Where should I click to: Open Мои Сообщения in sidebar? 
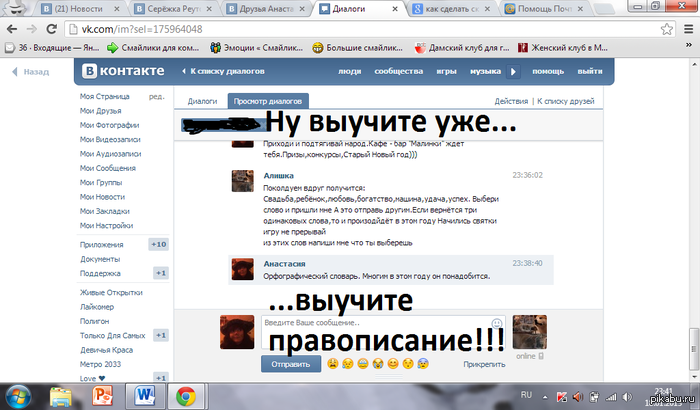(x=108, y=168)
